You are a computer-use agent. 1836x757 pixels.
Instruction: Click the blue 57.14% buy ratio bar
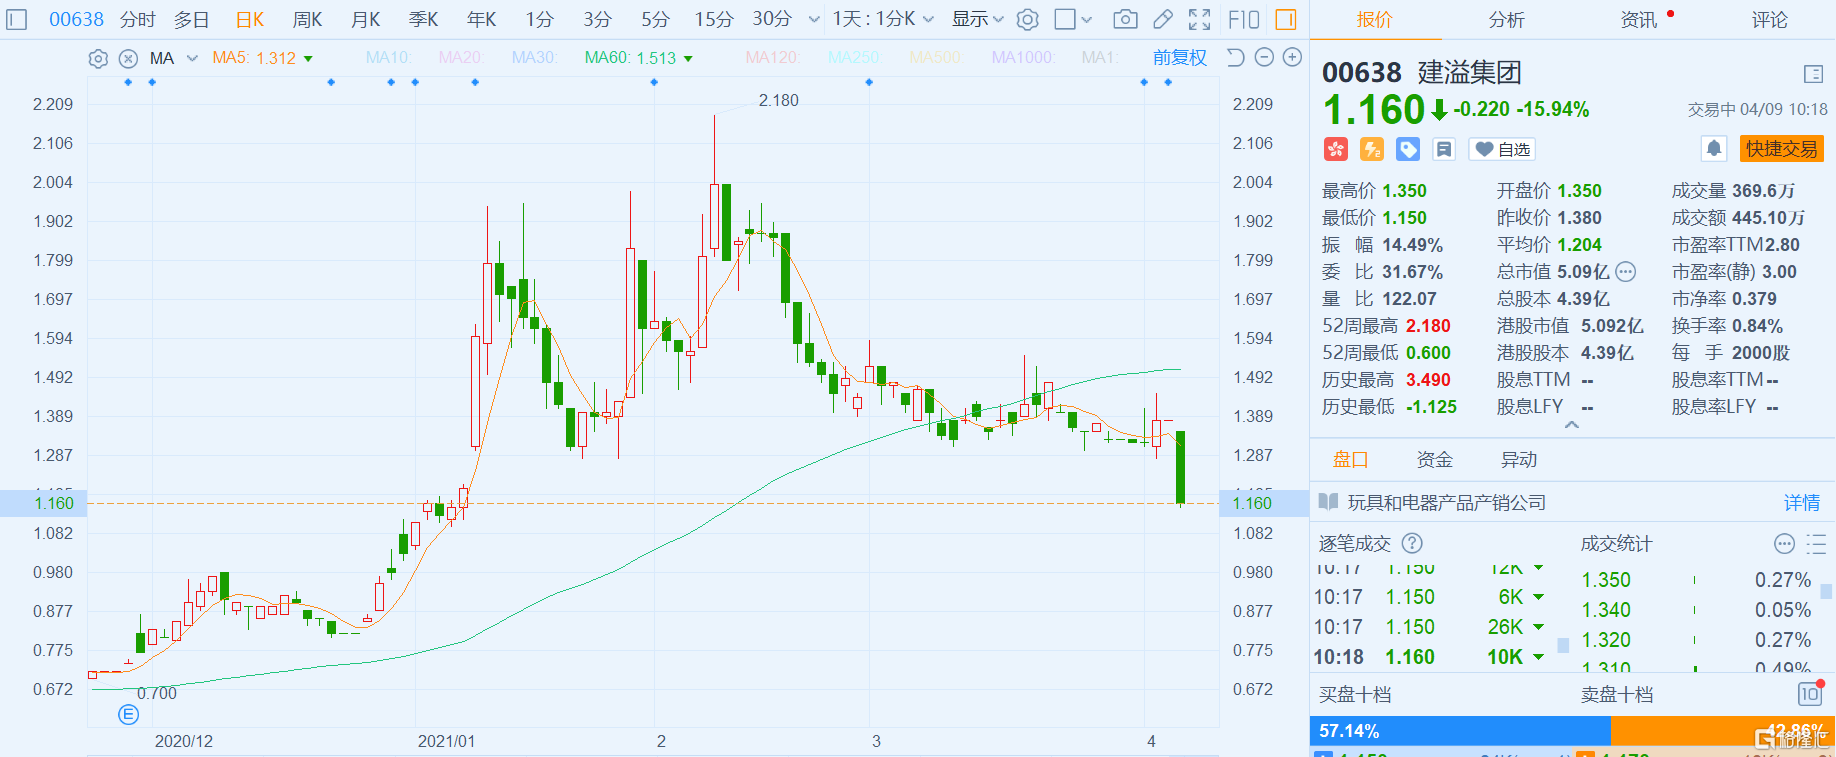1460,731
